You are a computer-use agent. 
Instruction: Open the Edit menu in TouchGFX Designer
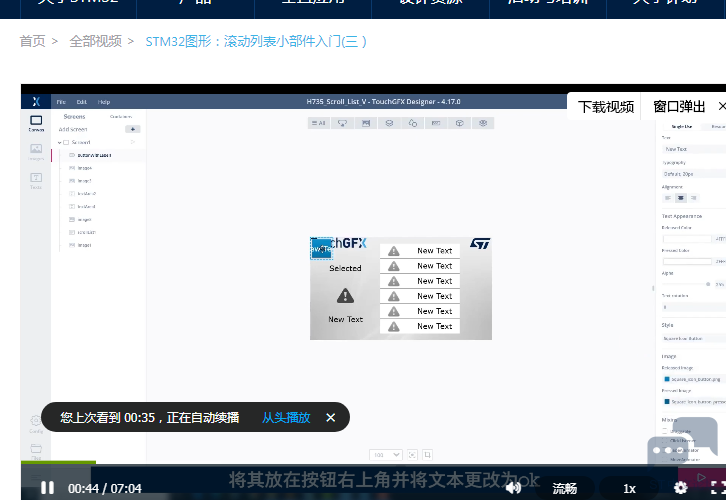point(82,102)
